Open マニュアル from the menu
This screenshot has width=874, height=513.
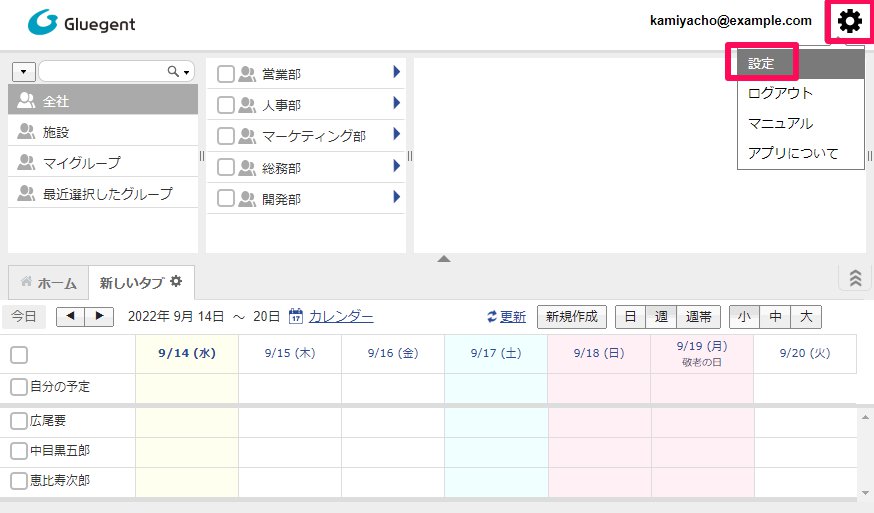point(800,123)
